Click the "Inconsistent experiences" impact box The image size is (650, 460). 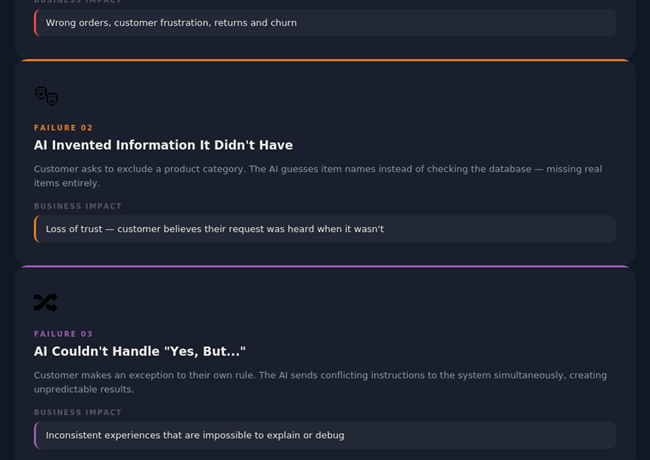click(x=325, y=435)
